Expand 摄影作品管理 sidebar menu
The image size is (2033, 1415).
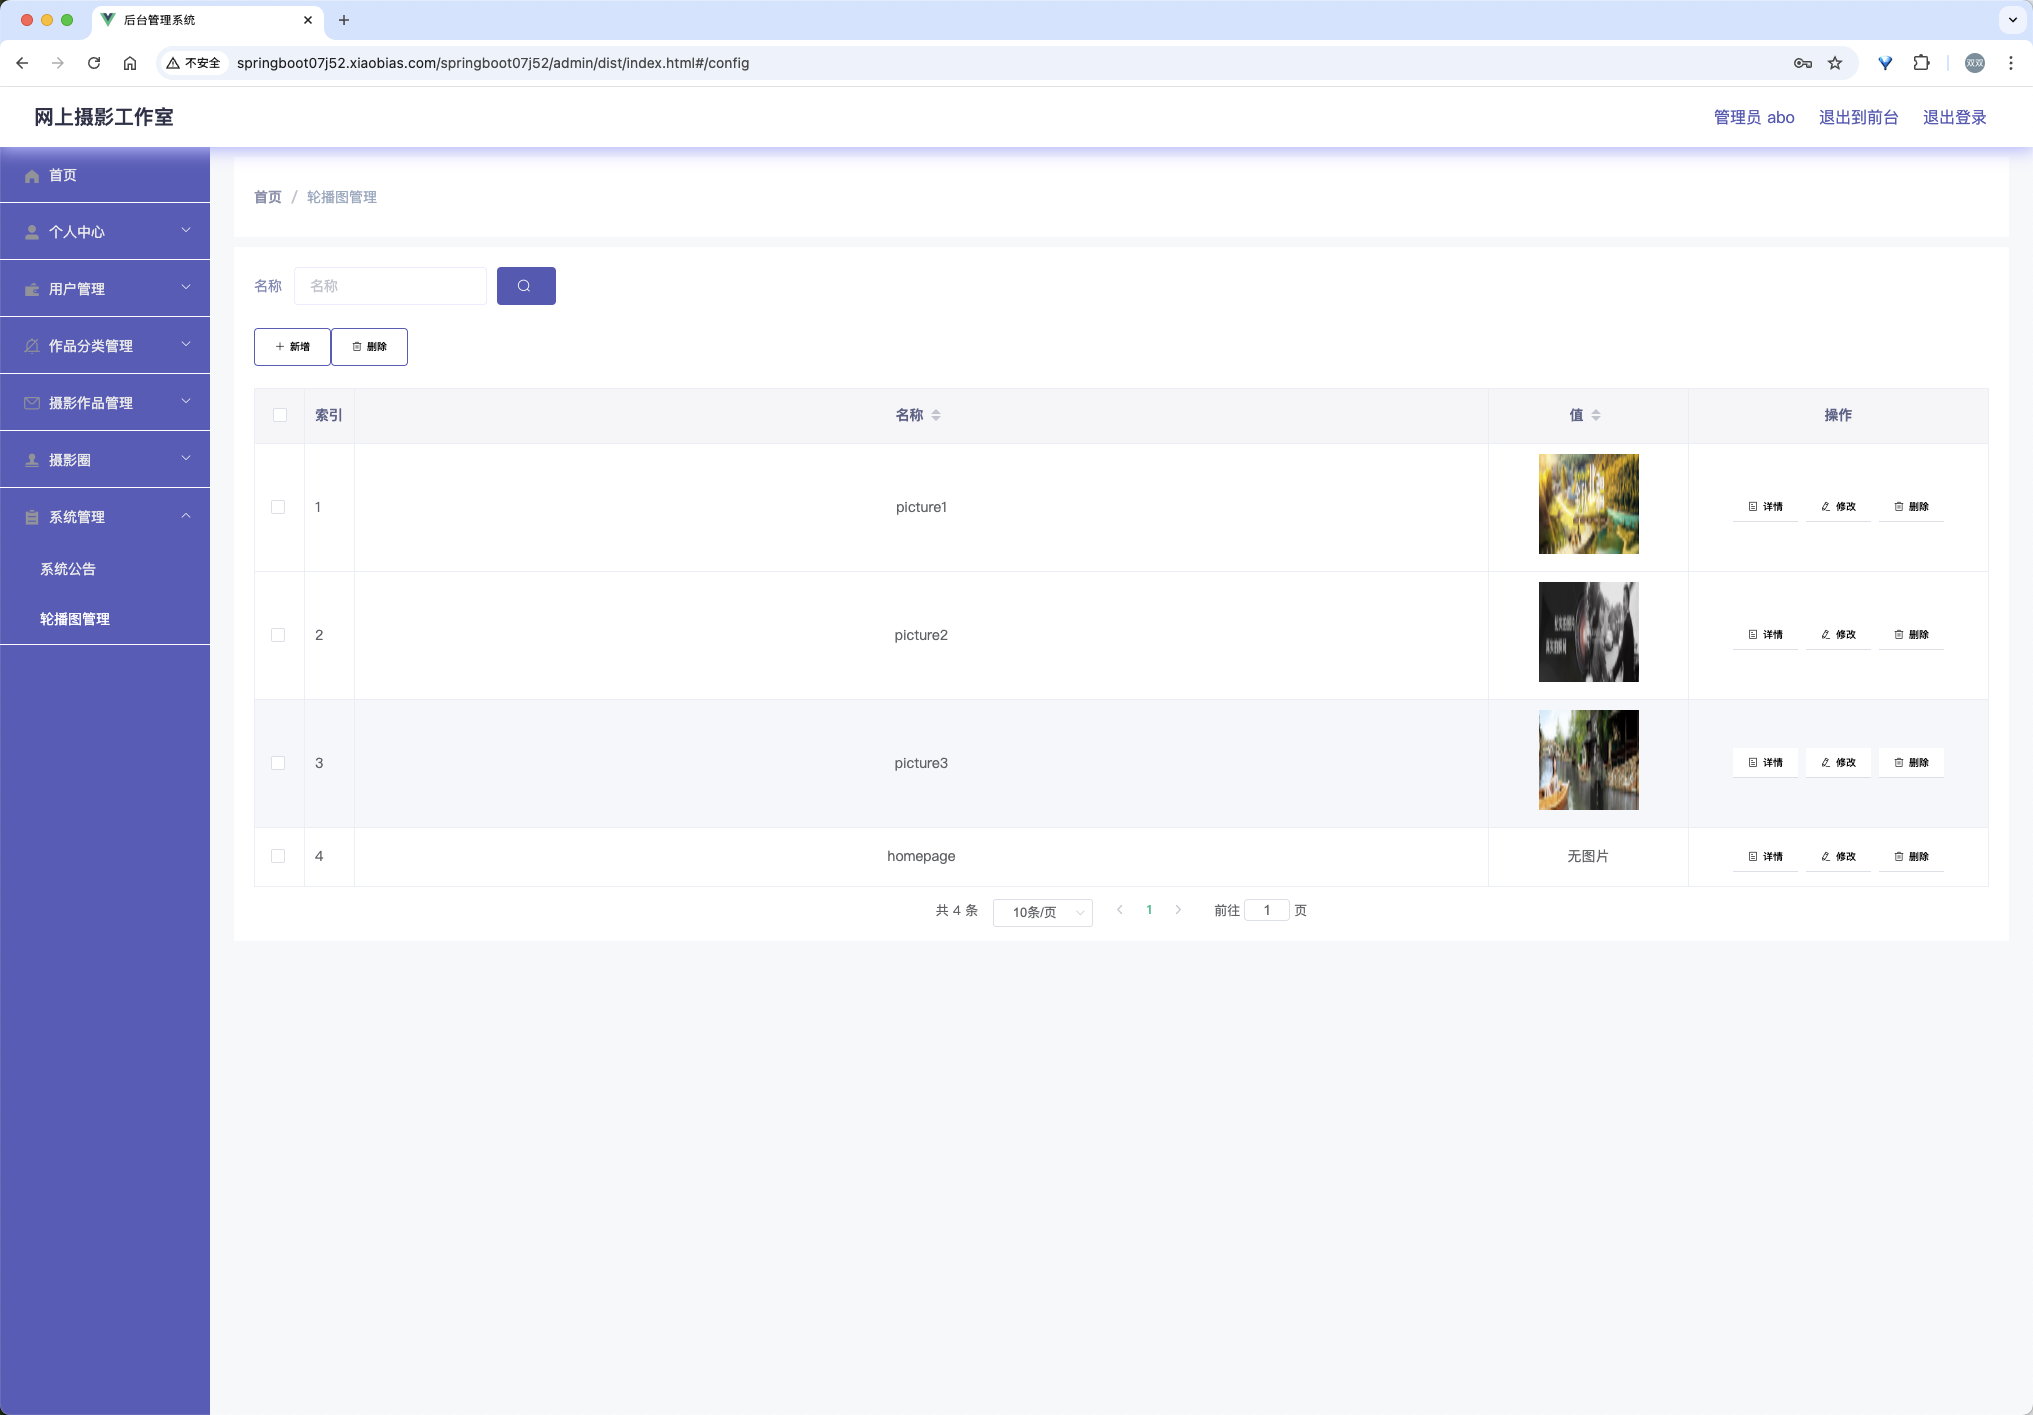click(105, 403)
